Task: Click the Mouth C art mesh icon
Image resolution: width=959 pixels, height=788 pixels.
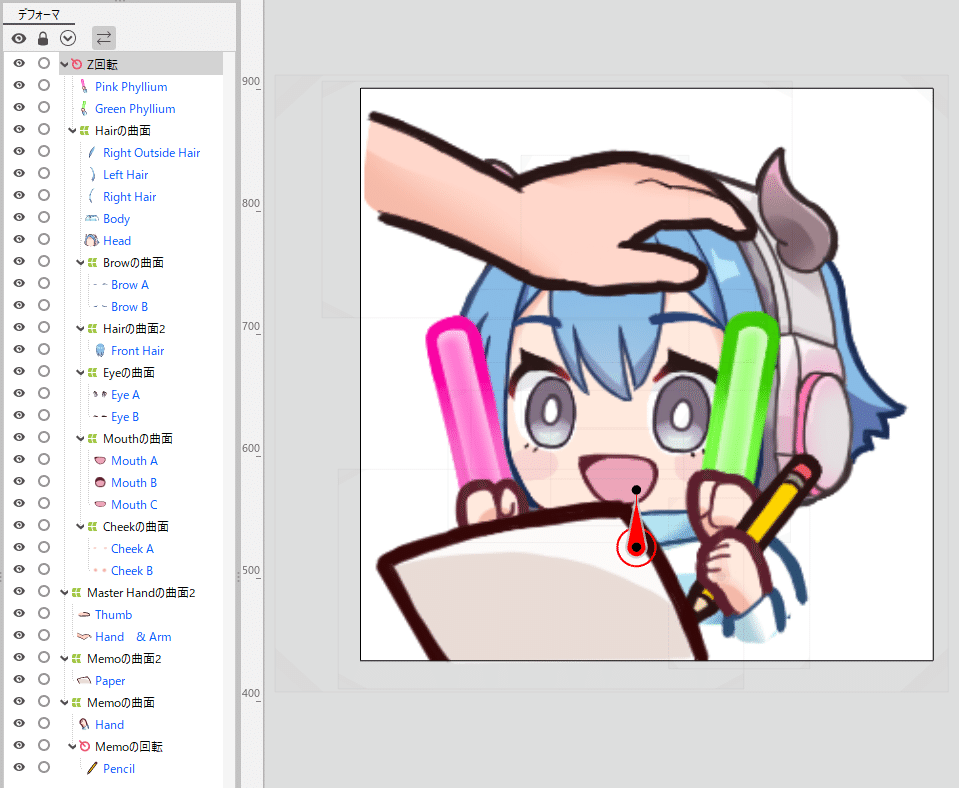Action: 100,504
